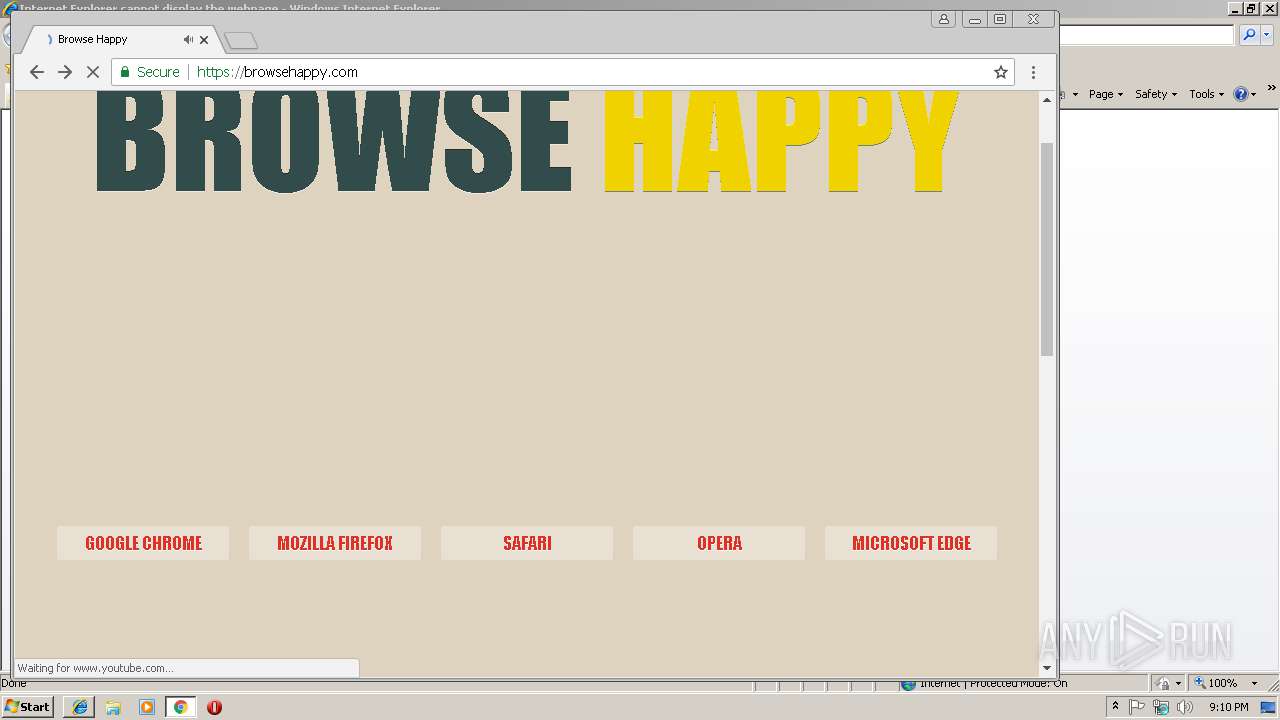Image resolution: width=1280 pixels, height=720 pixels.
Task: Open Internet Explorer from taskbar
Action: tap(79, 707)
